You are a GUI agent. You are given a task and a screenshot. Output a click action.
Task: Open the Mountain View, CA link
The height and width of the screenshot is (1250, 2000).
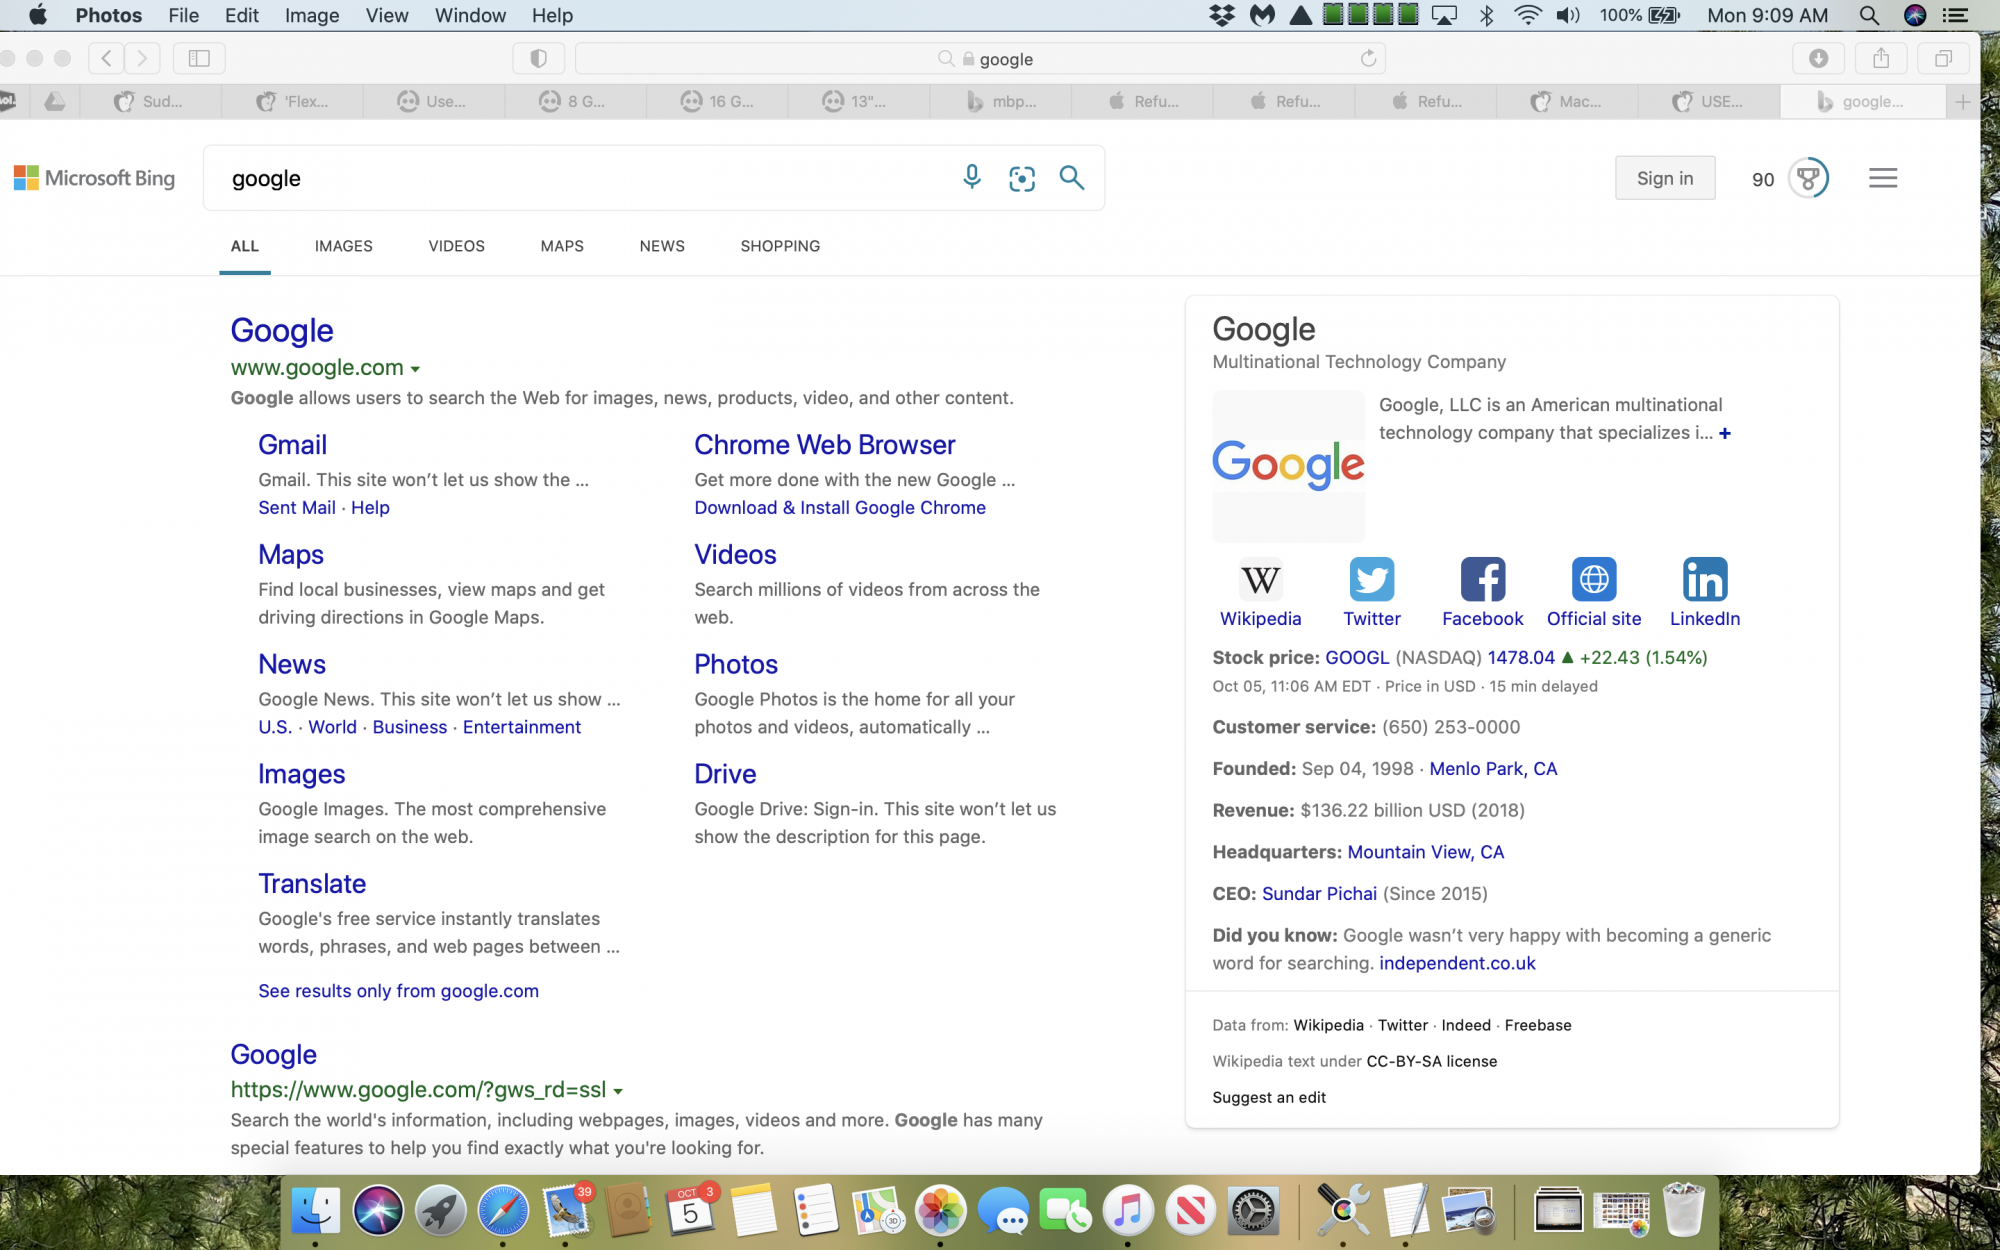[1425, 851]
